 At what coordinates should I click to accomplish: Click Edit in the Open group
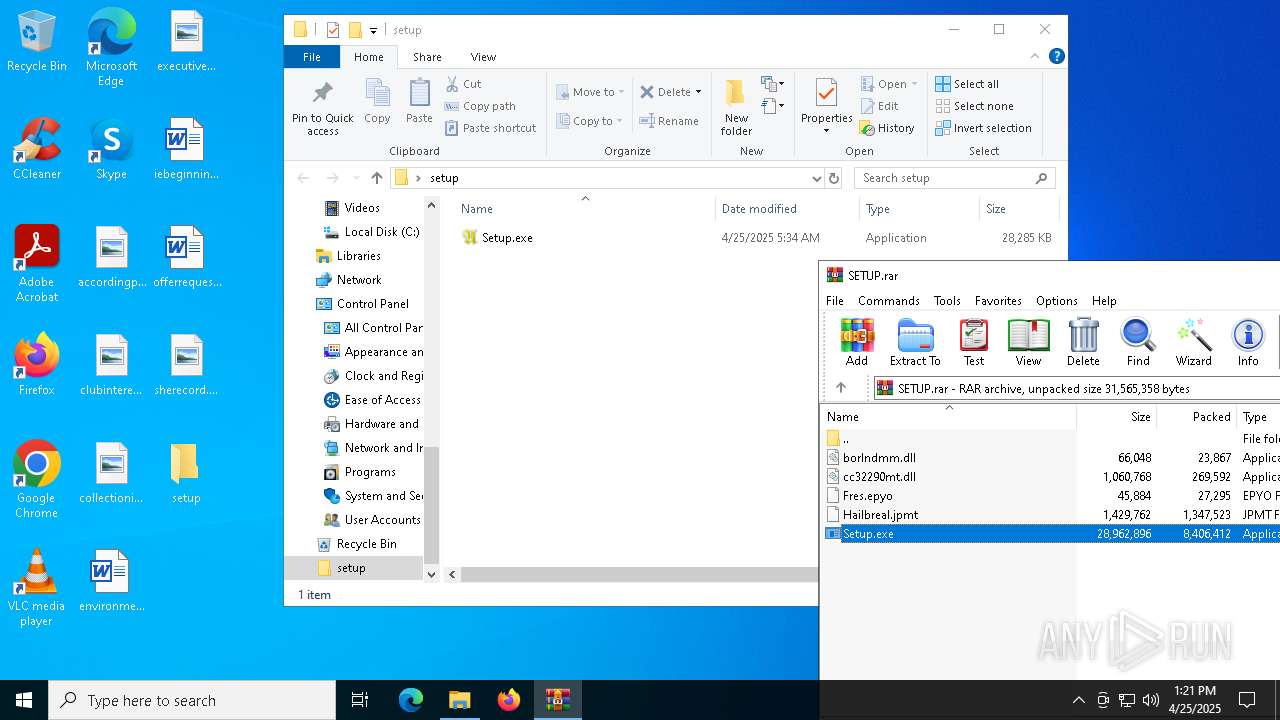[880, 106]
